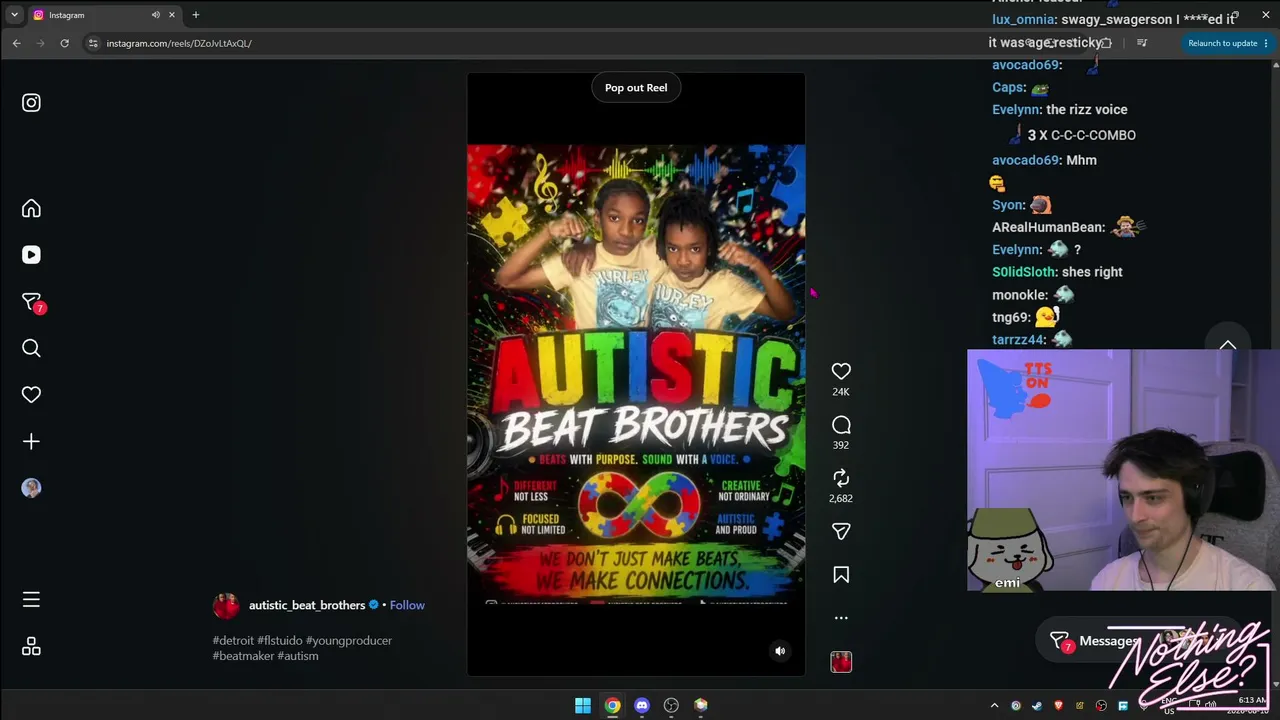1280x720 pixels.
Task: Toggle the reel's sound with the speaker button
Action: pyautogui.click(x=781, y=651)
